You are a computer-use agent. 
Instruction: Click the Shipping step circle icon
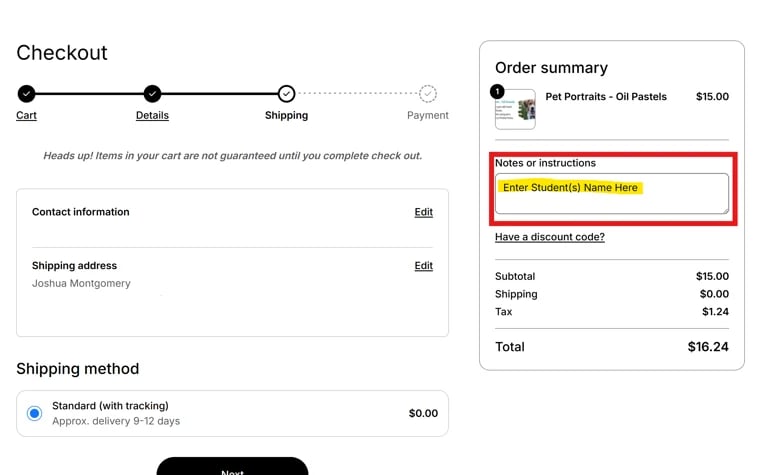(287, 94)
